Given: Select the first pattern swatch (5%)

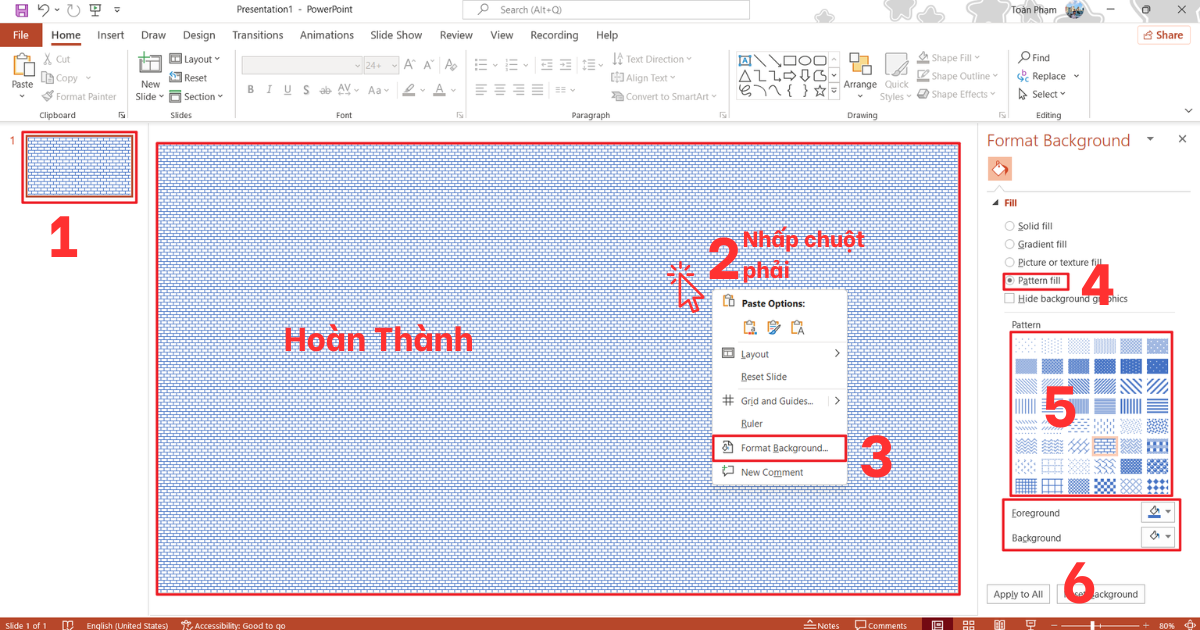Looking at the screenshot, I should [x=1027, y=345].
